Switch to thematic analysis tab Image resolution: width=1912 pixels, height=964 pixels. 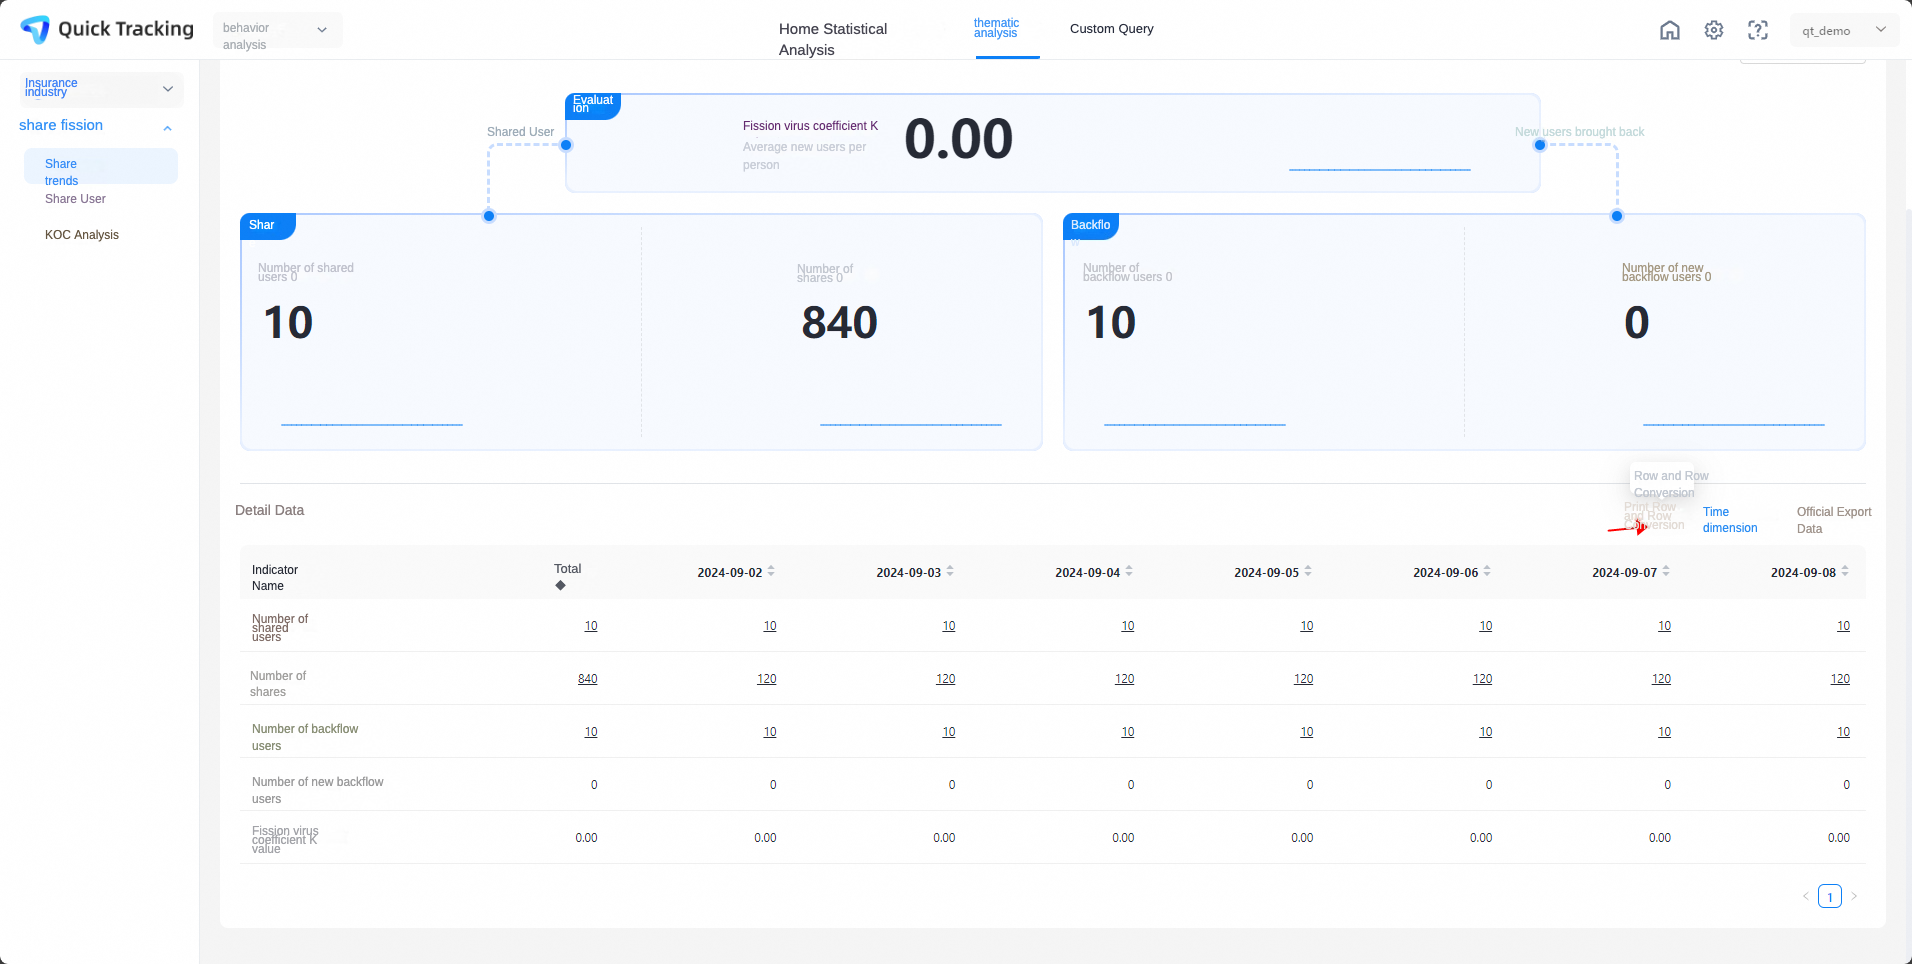click(x=997, y=28)
